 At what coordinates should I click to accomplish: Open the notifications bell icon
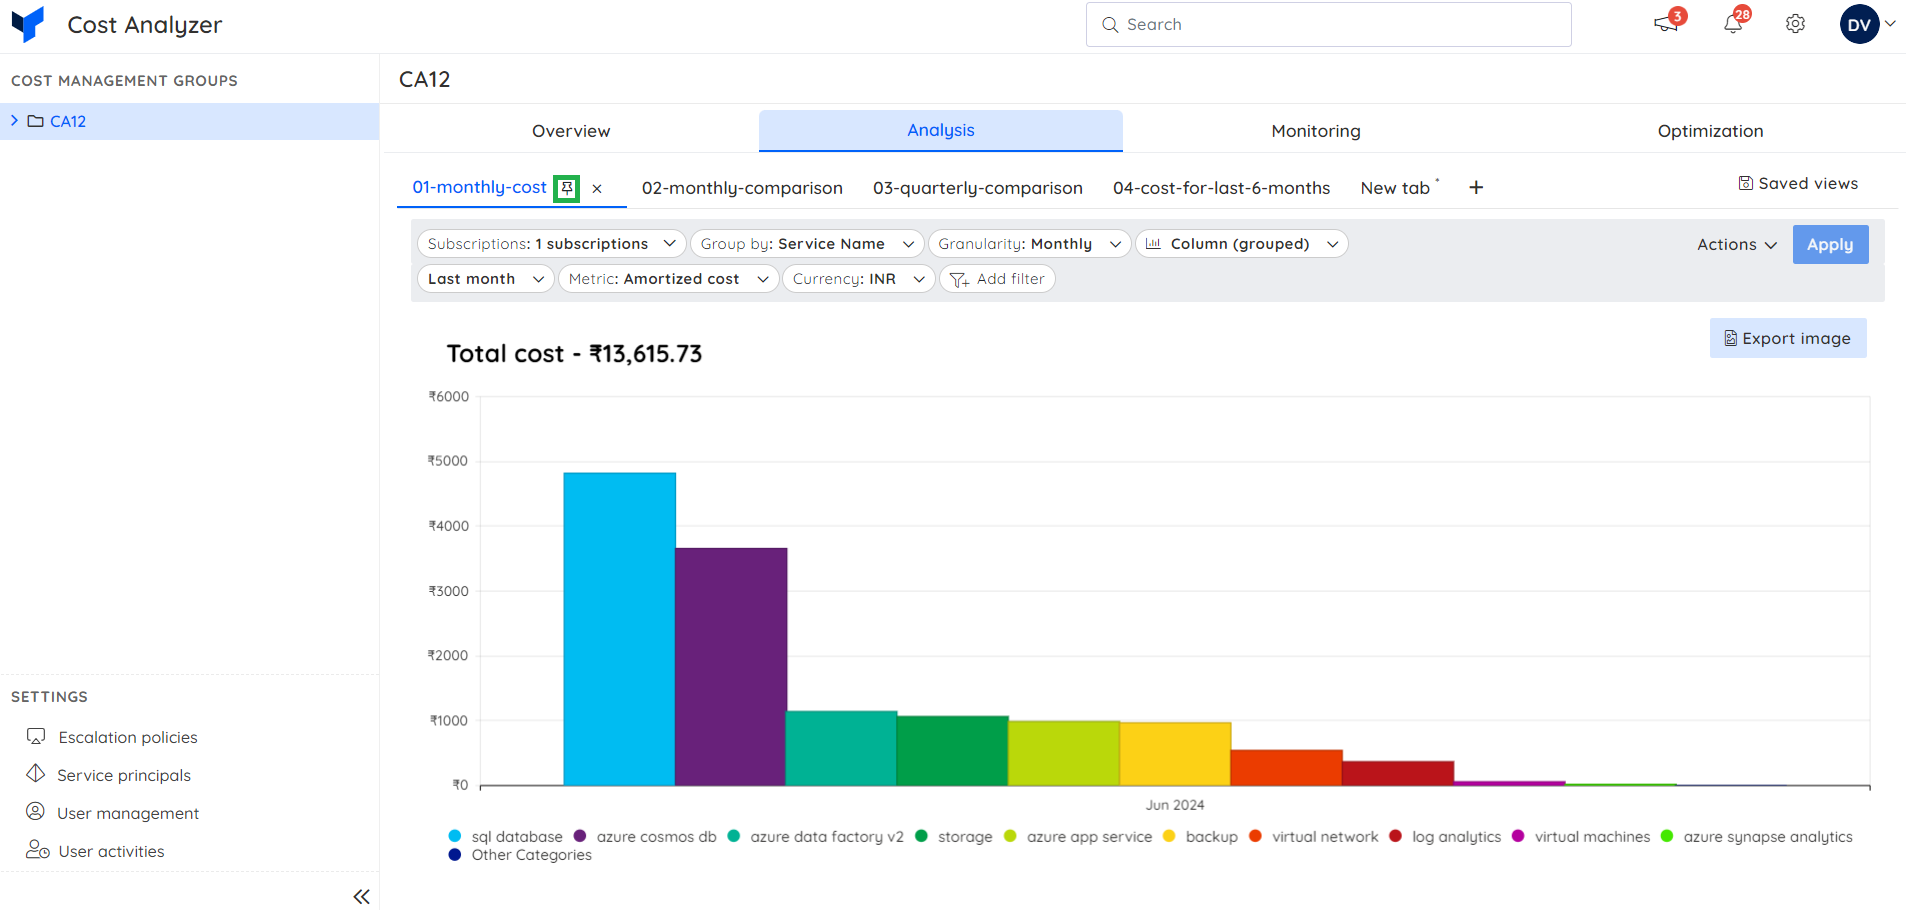coord(1733,24)
